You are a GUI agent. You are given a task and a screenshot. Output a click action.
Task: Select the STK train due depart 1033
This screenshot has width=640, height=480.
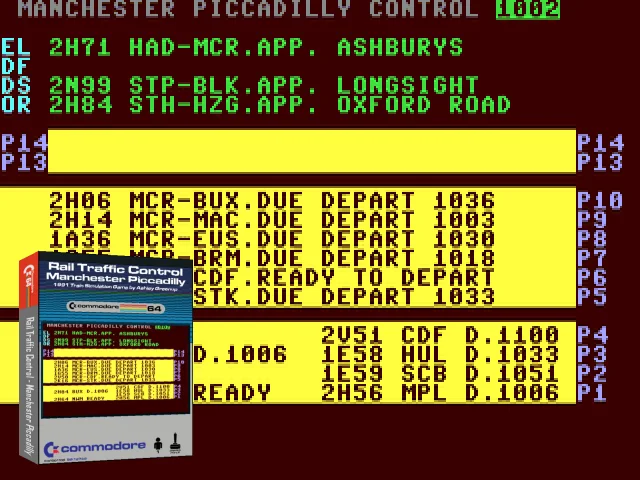(x=344, y=296)
